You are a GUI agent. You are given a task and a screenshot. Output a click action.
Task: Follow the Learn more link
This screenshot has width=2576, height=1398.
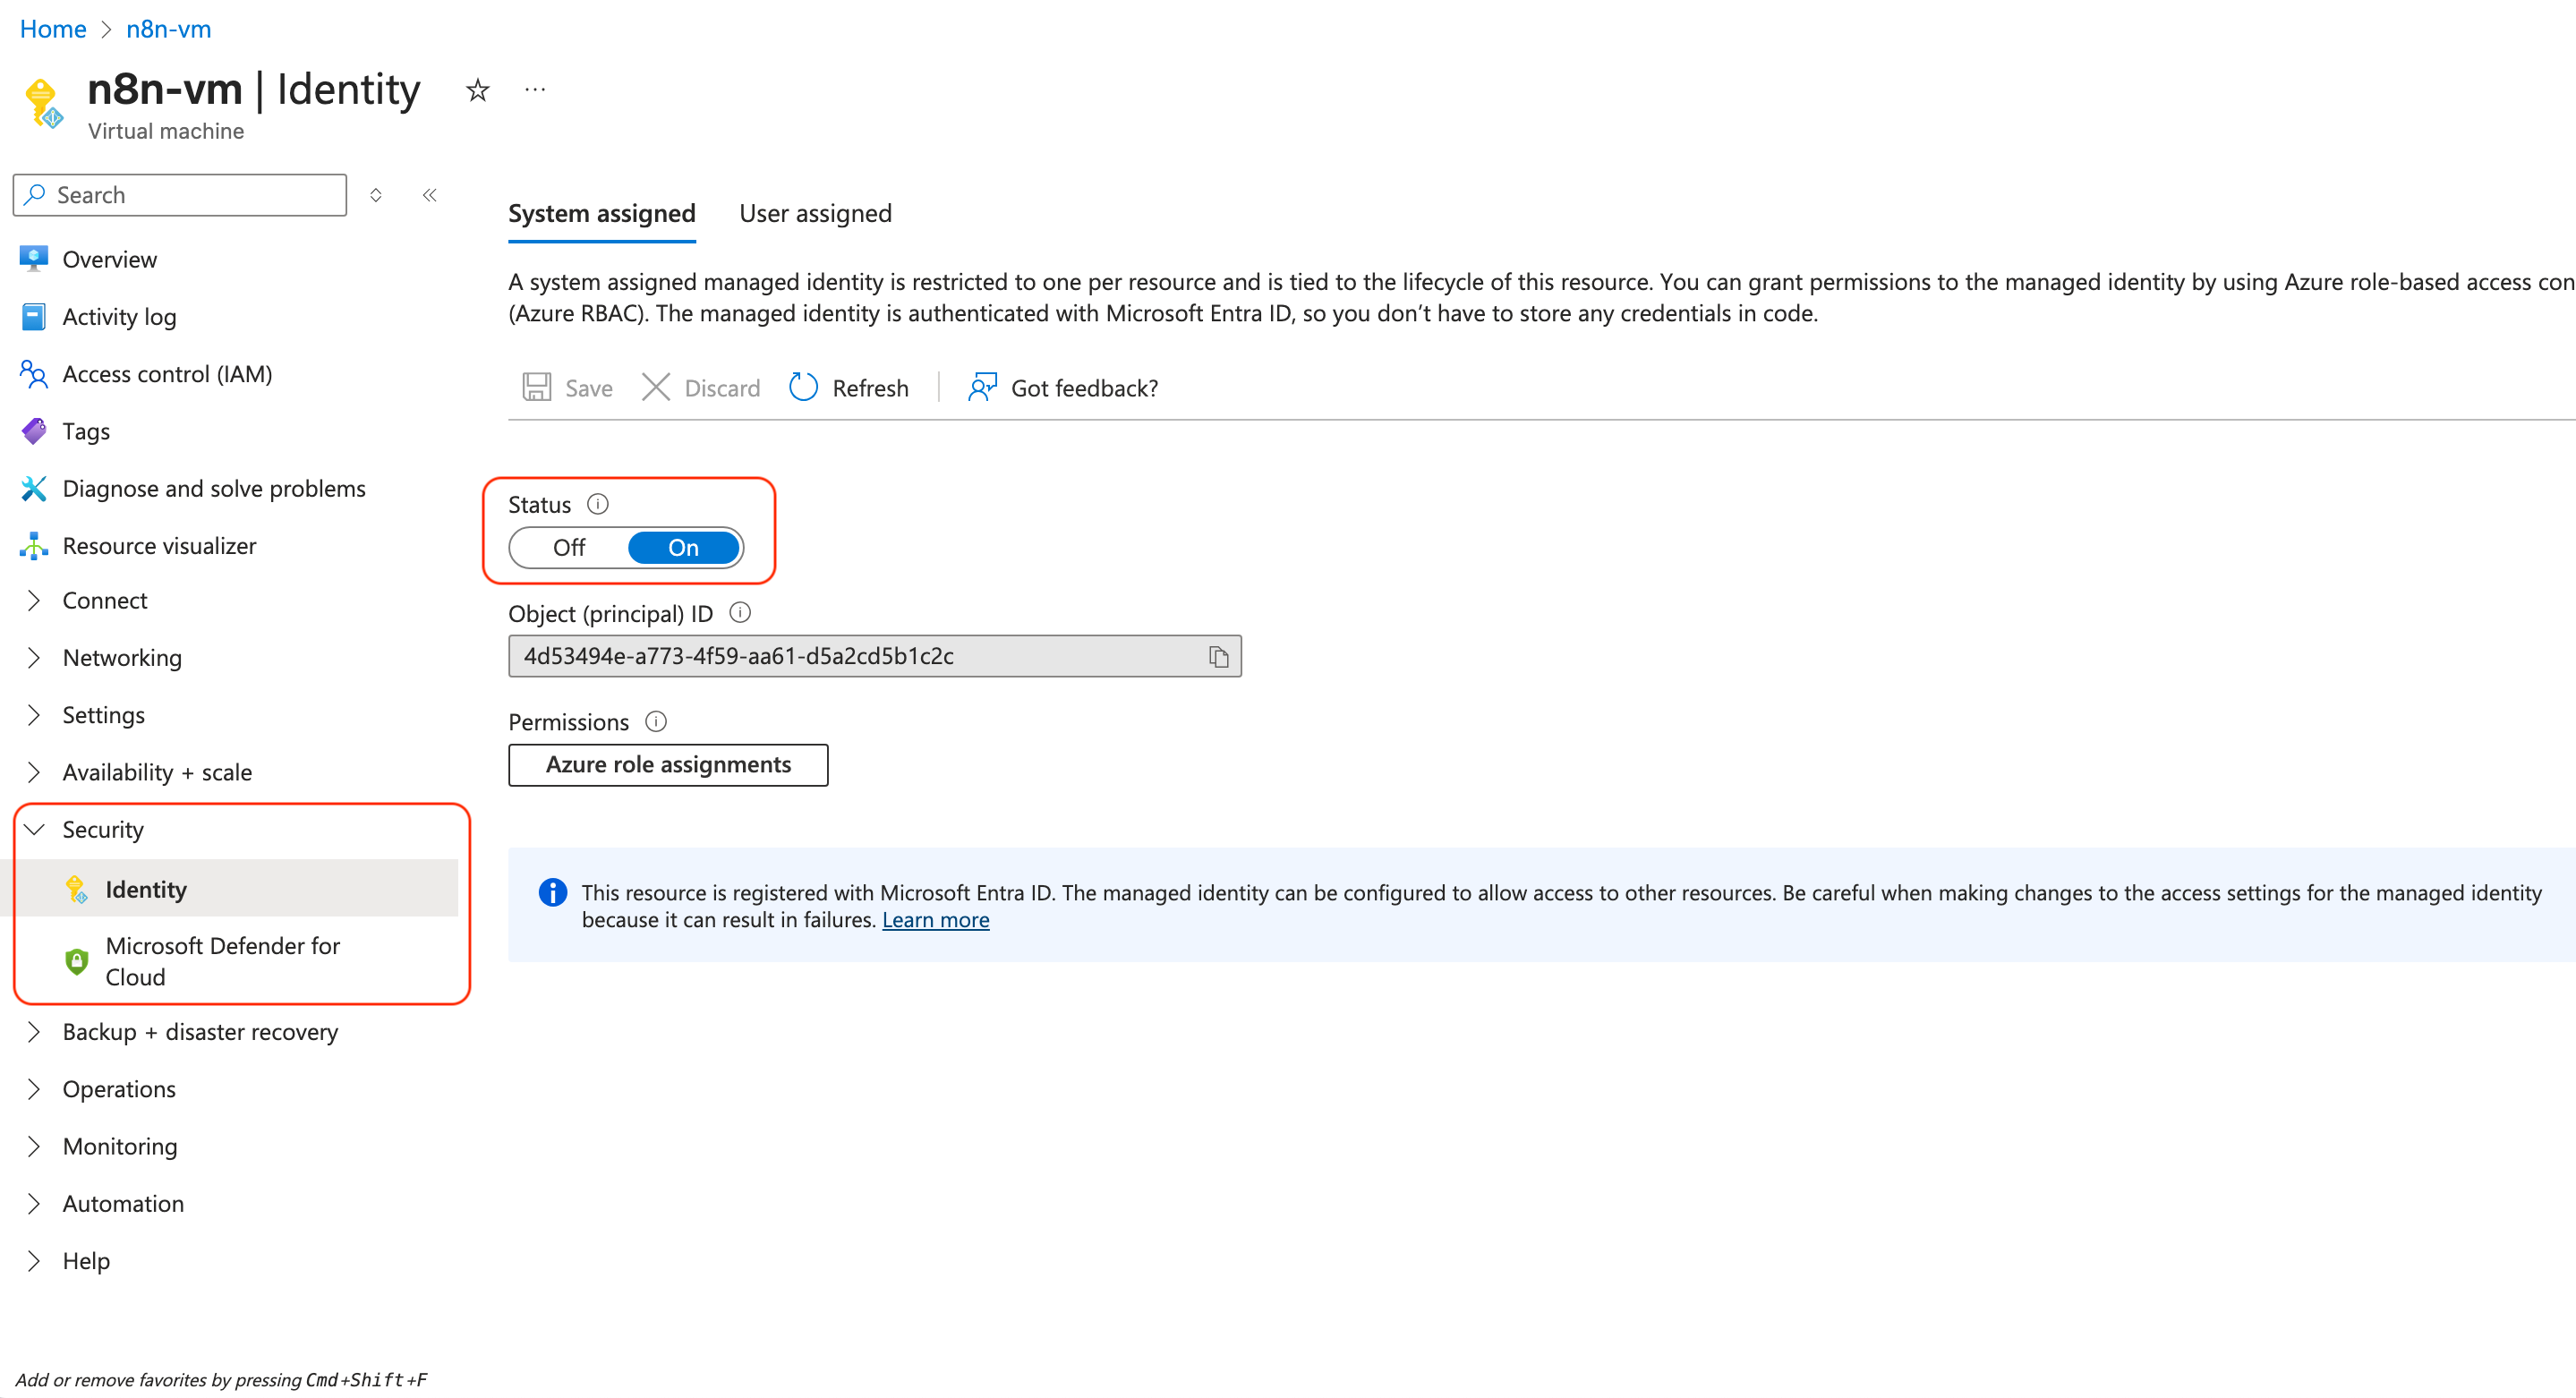point(935,920)
